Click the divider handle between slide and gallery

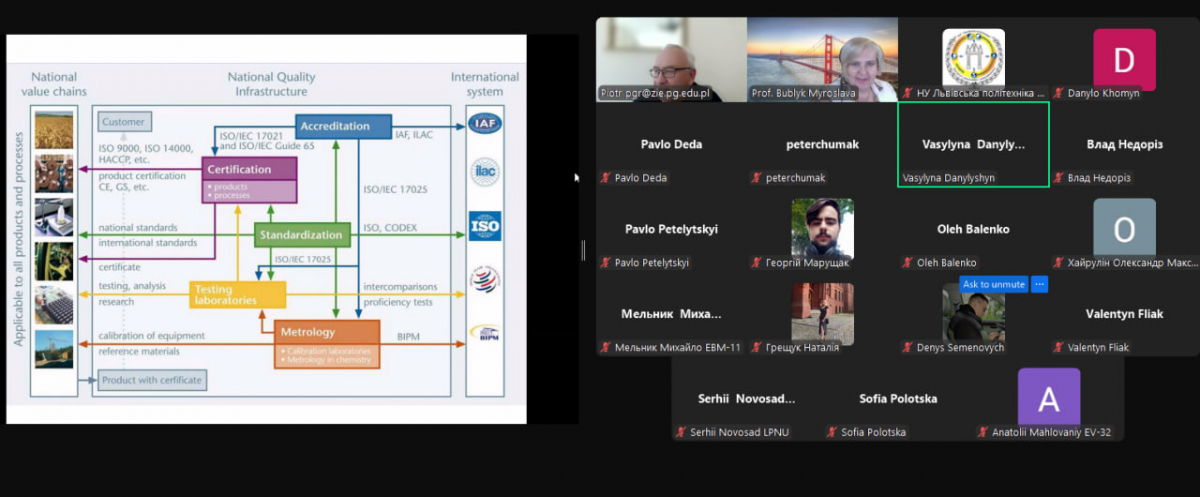(583, 249)
